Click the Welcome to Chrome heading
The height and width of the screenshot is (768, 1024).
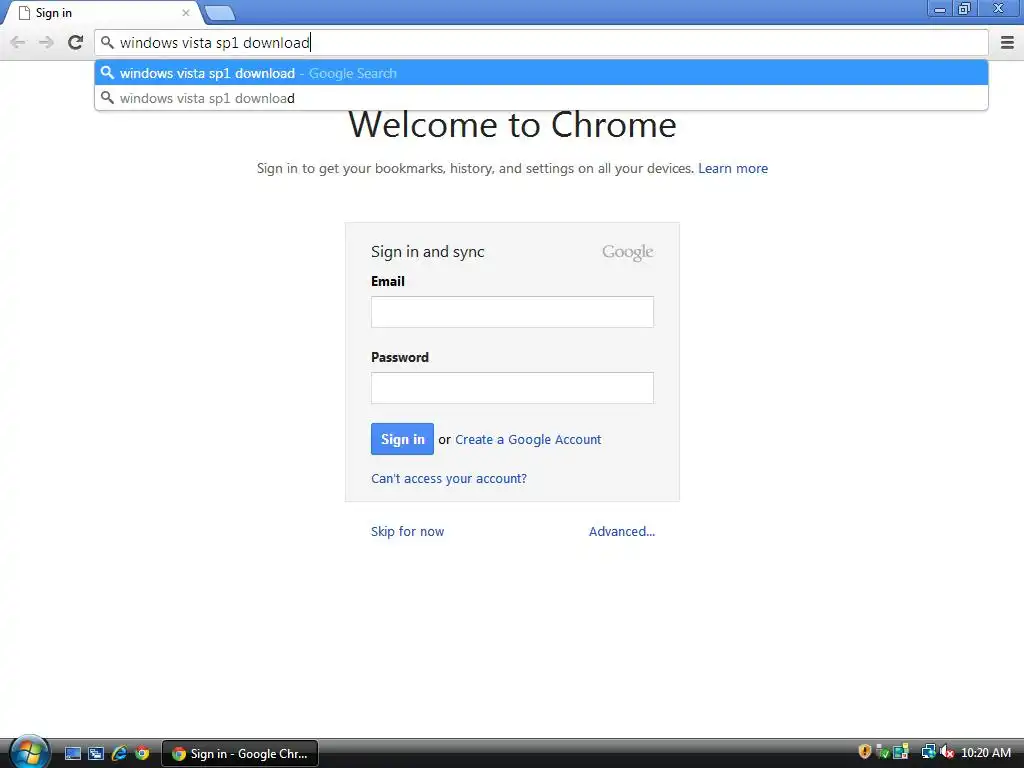pyautogui.click(x=512, y=125)
